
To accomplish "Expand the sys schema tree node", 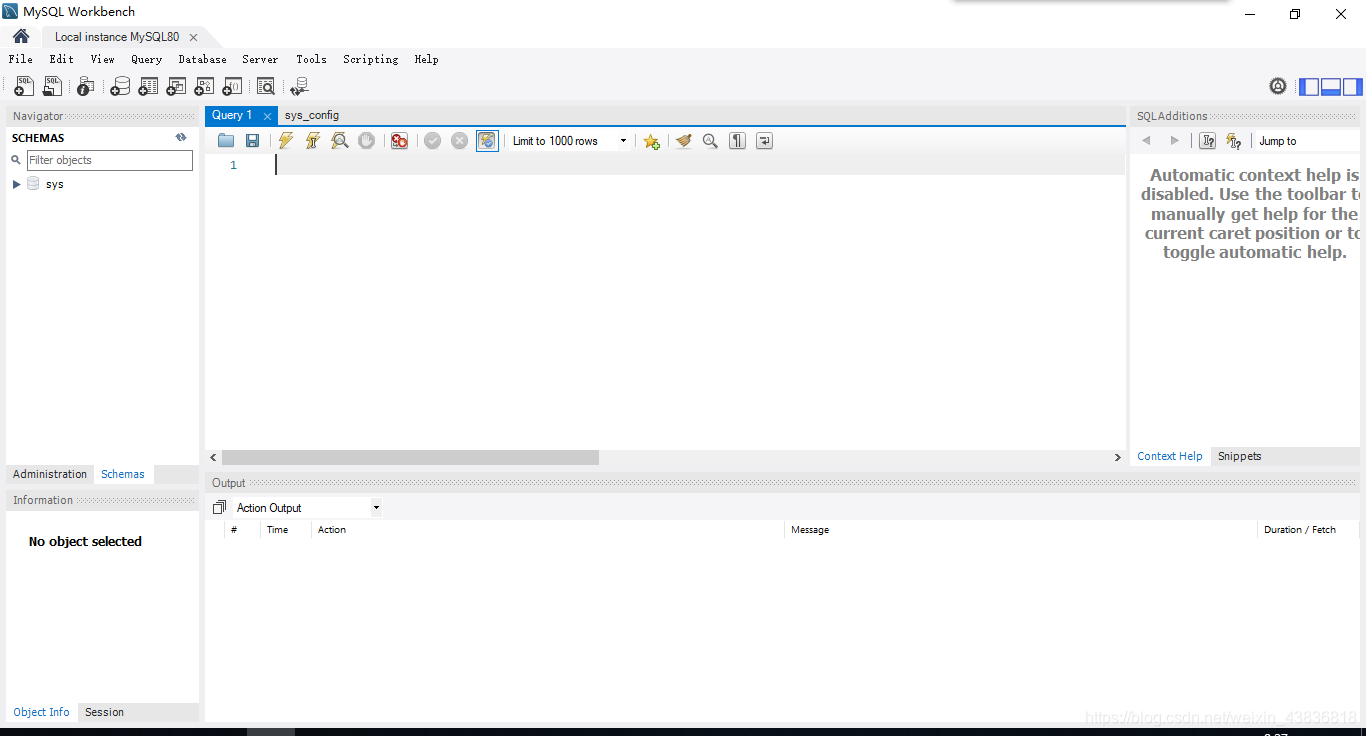I will click(x=17, y=184).
